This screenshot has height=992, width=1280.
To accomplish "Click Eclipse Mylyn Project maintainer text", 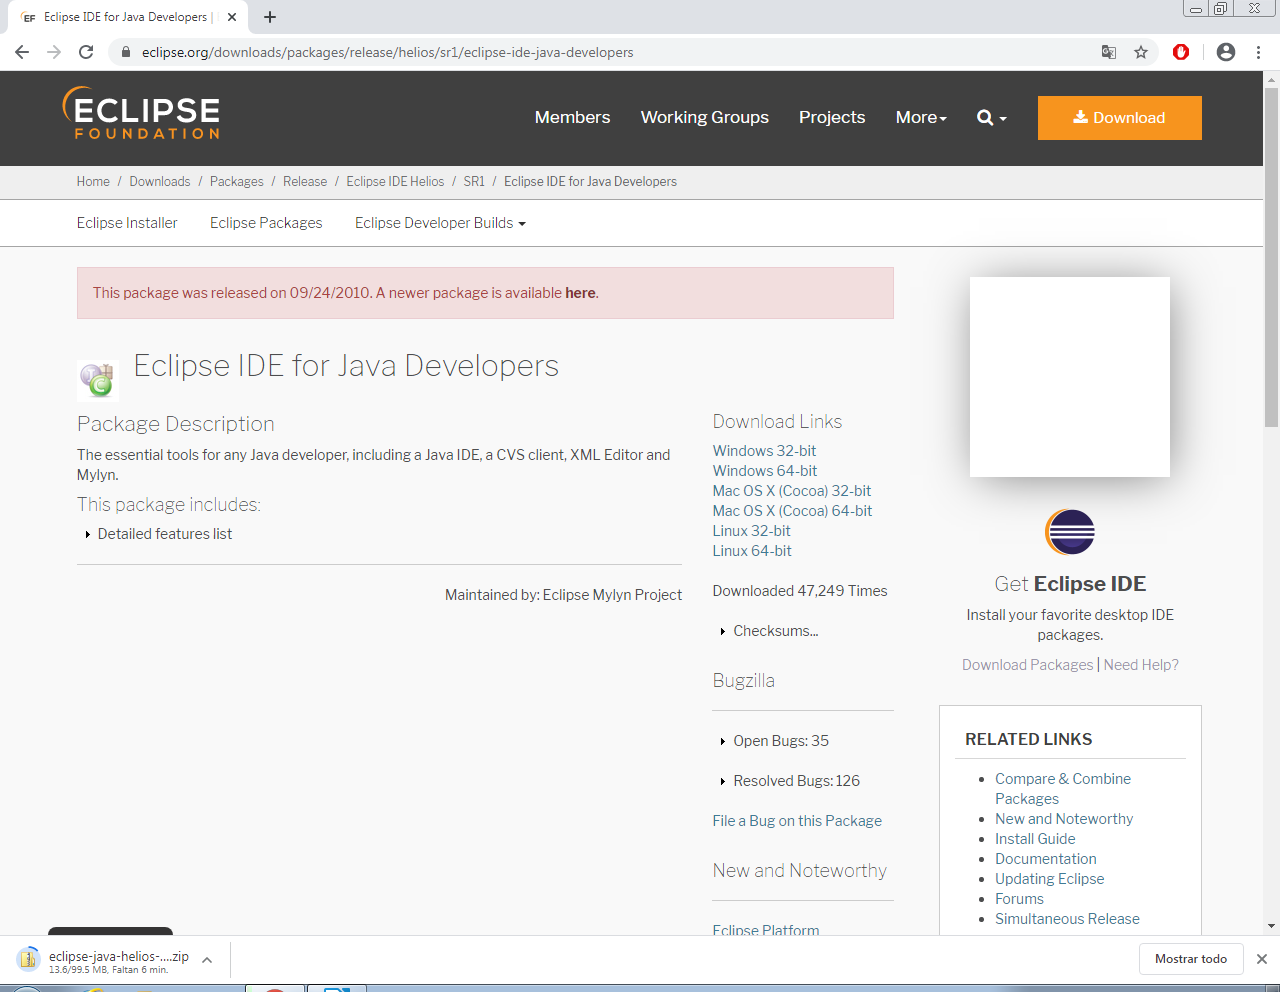I will point(612,595).
